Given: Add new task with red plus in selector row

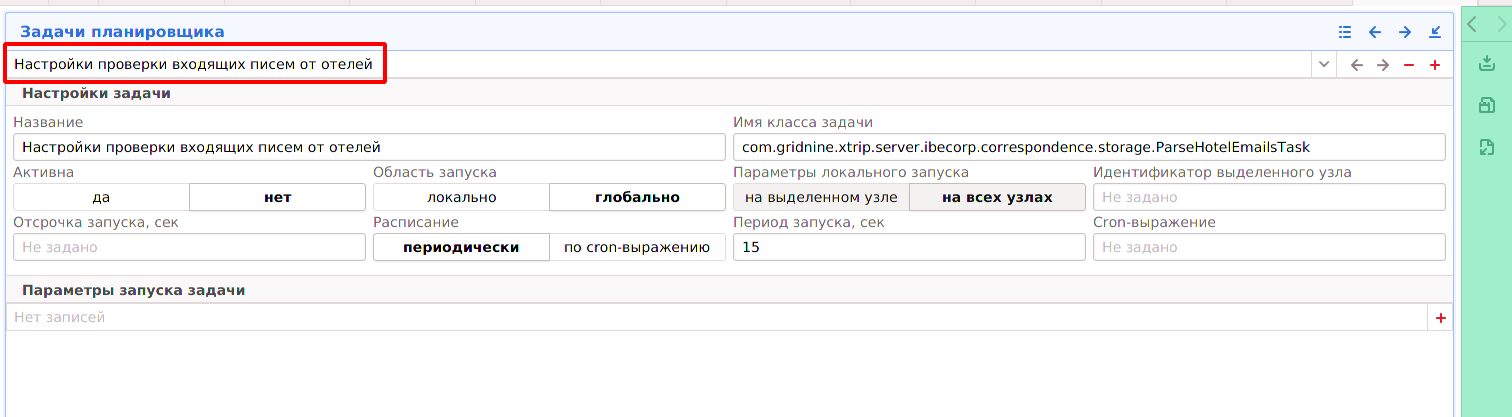Looking at the screenshot, I should tap(1435, 65).
